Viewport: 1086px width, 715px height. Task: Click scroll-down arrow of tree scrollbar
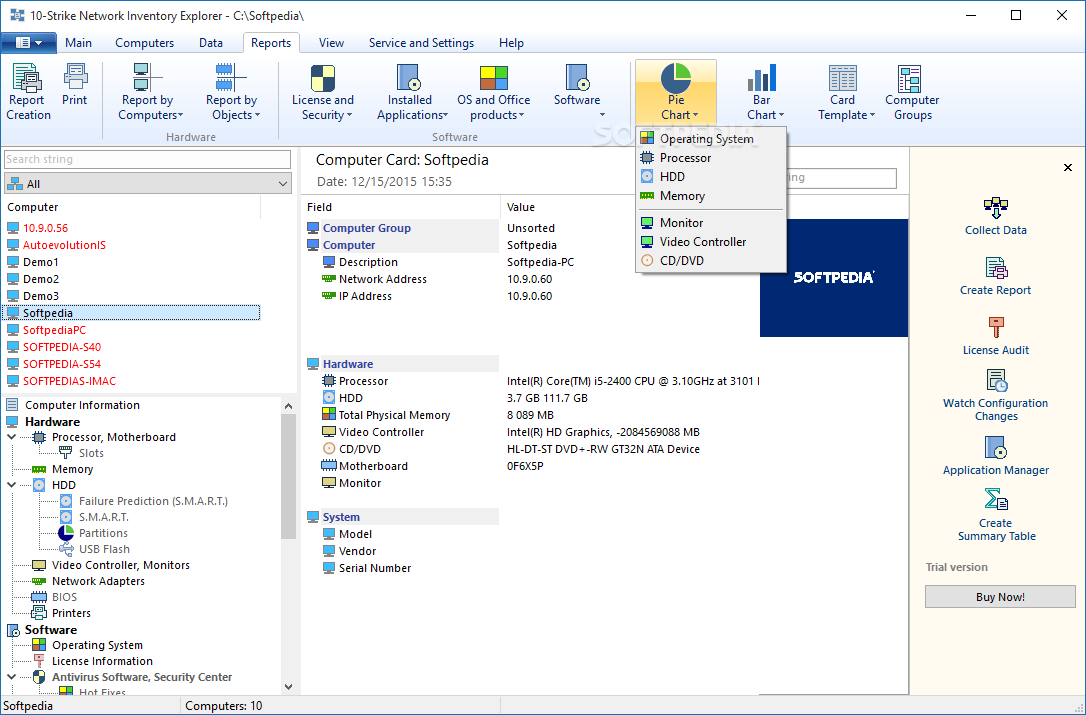(289, 687)
